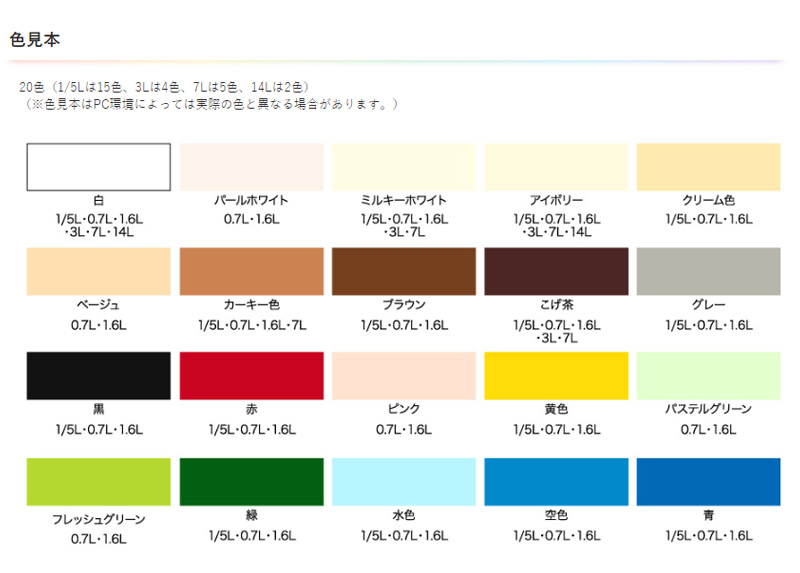Select the black (黒) color swatch
The width and height of the screenshot is (800, 573).
click(98, 376)
